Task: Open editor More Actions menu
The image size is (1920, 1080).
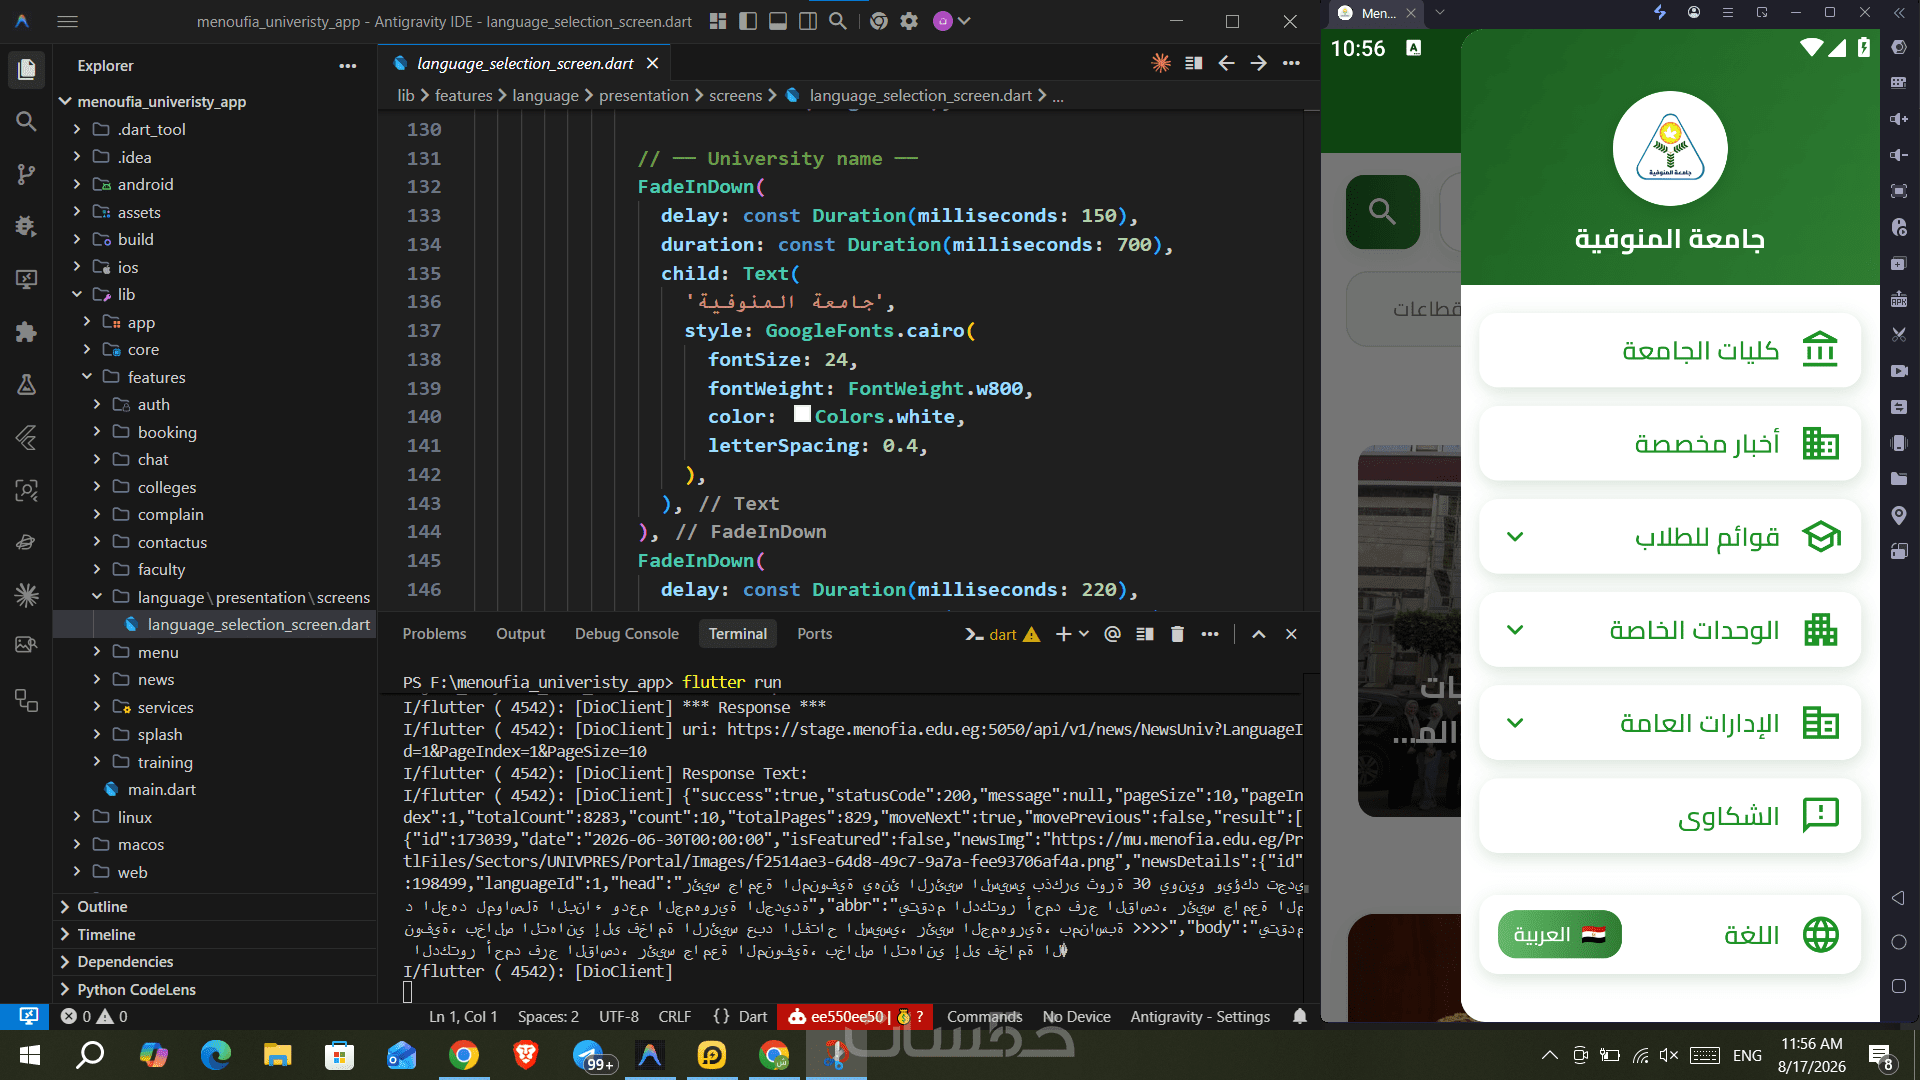Action: coord(1291,63)
